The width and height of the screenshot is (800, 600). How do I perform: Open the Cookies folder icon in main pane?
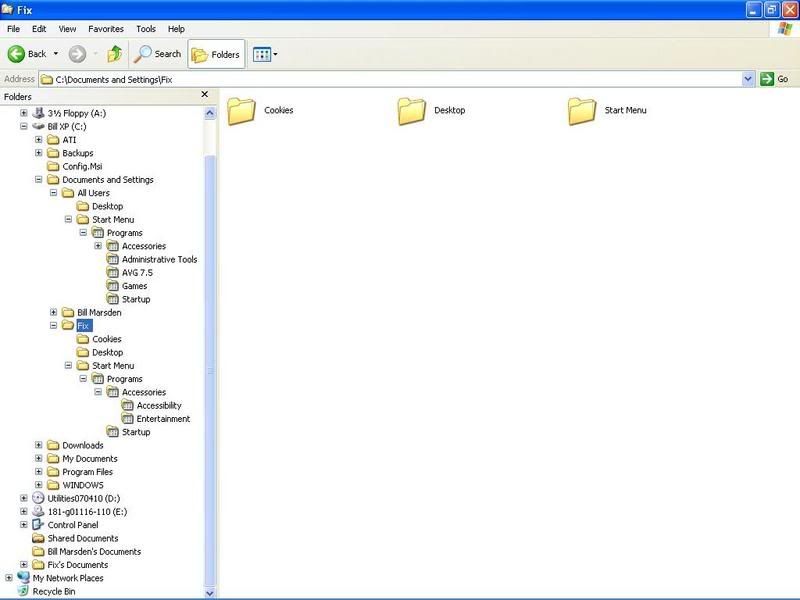(x=242, y=111)
